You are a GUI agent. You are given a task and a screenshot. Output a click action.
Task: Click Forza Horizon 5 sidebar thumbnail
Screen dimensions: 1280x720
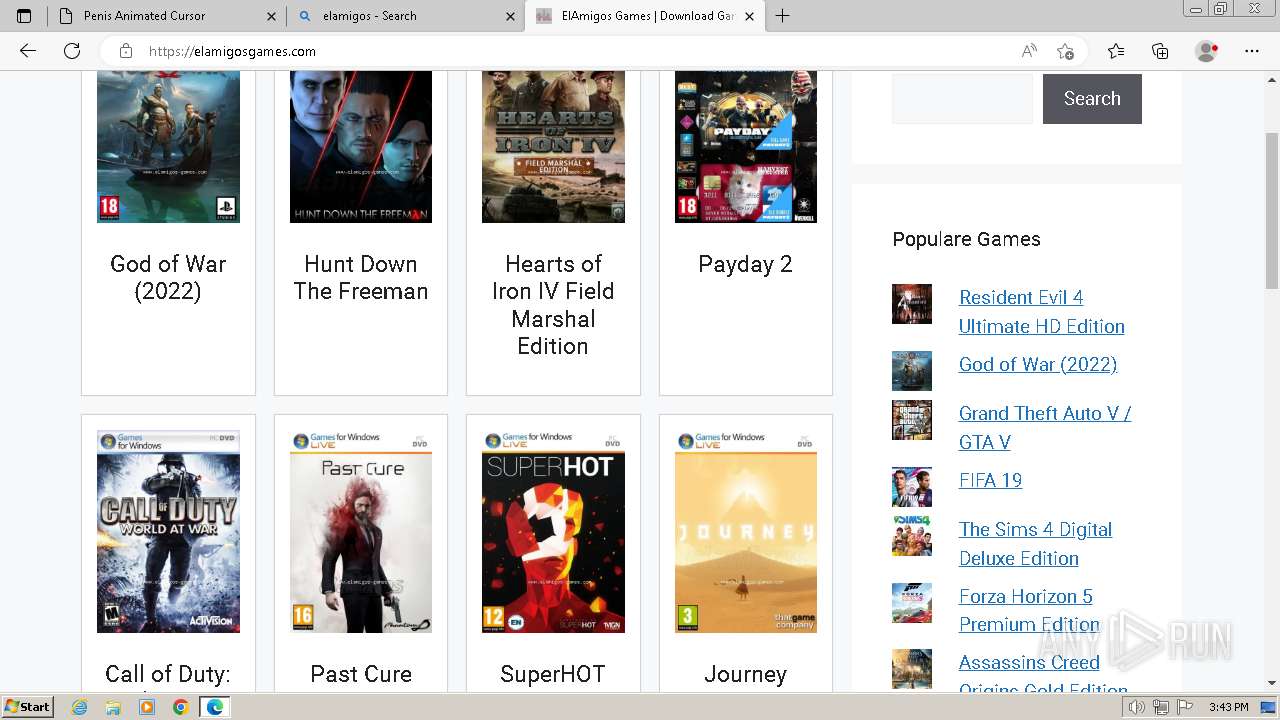tap(912, 603)
